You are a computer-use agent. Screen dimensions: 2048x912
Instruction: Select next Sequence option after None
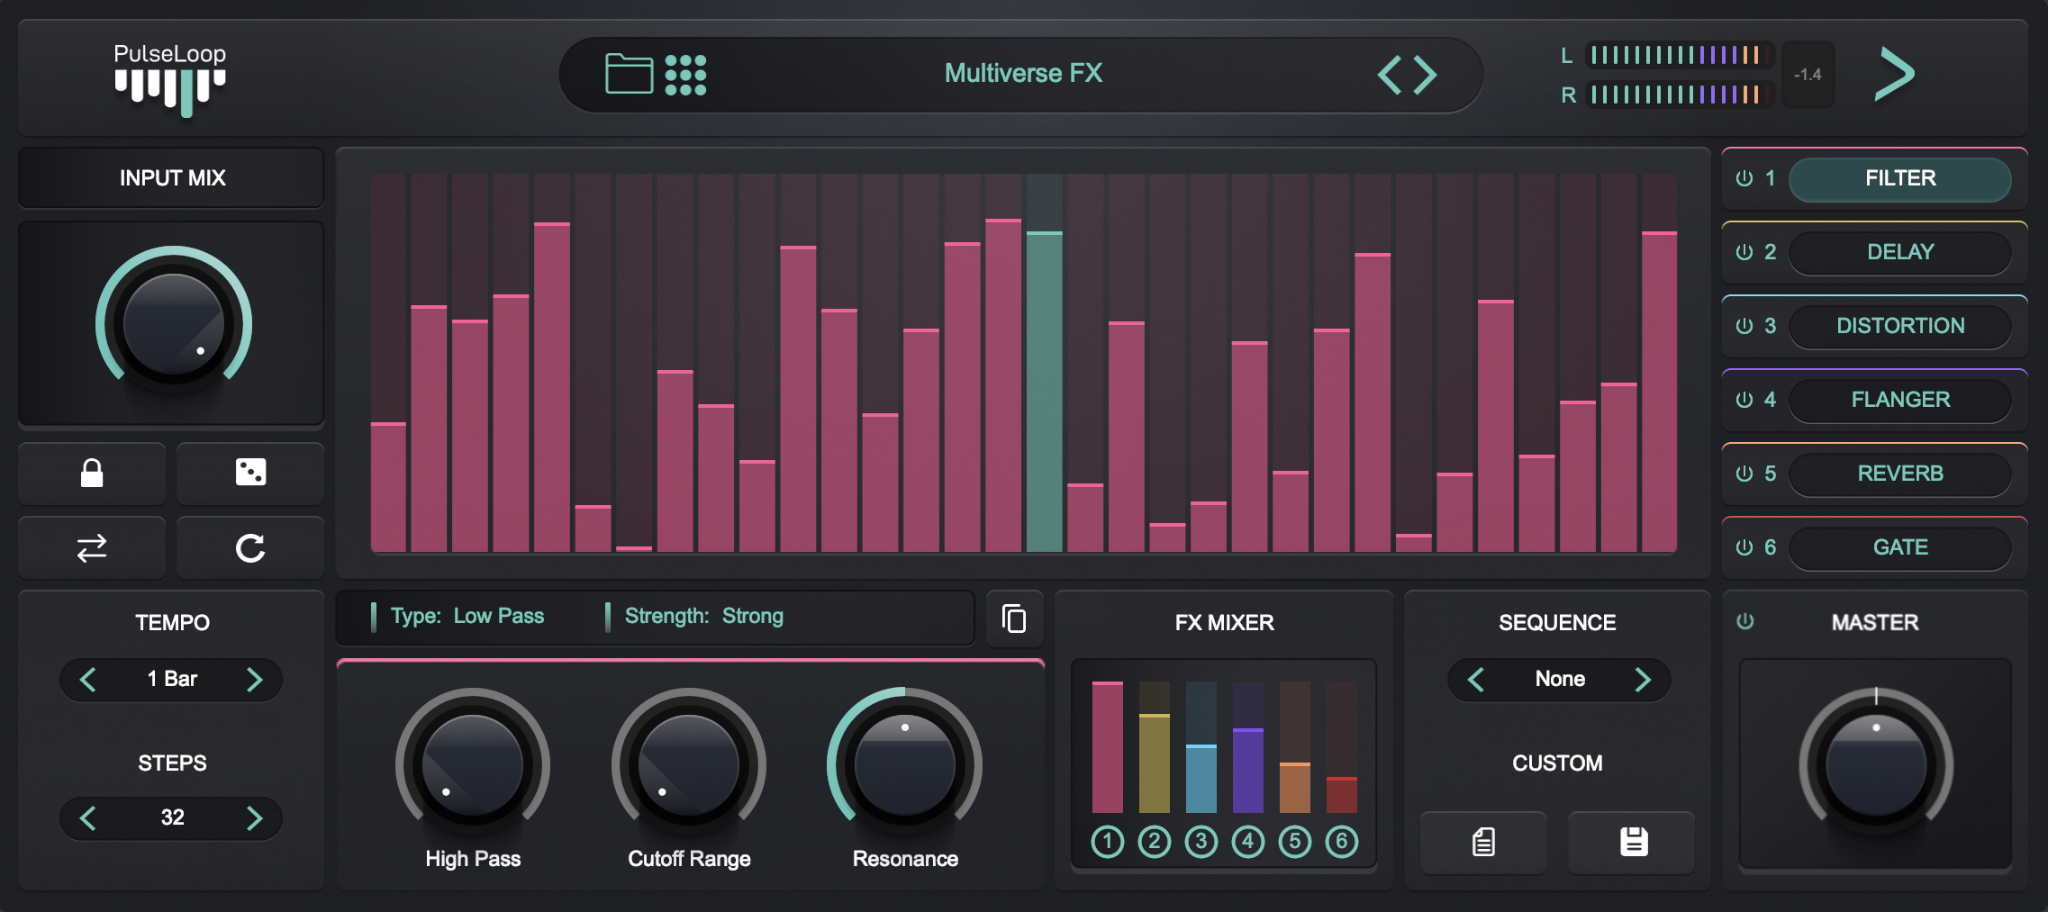pyautogui.click(x=1642, y=680)
